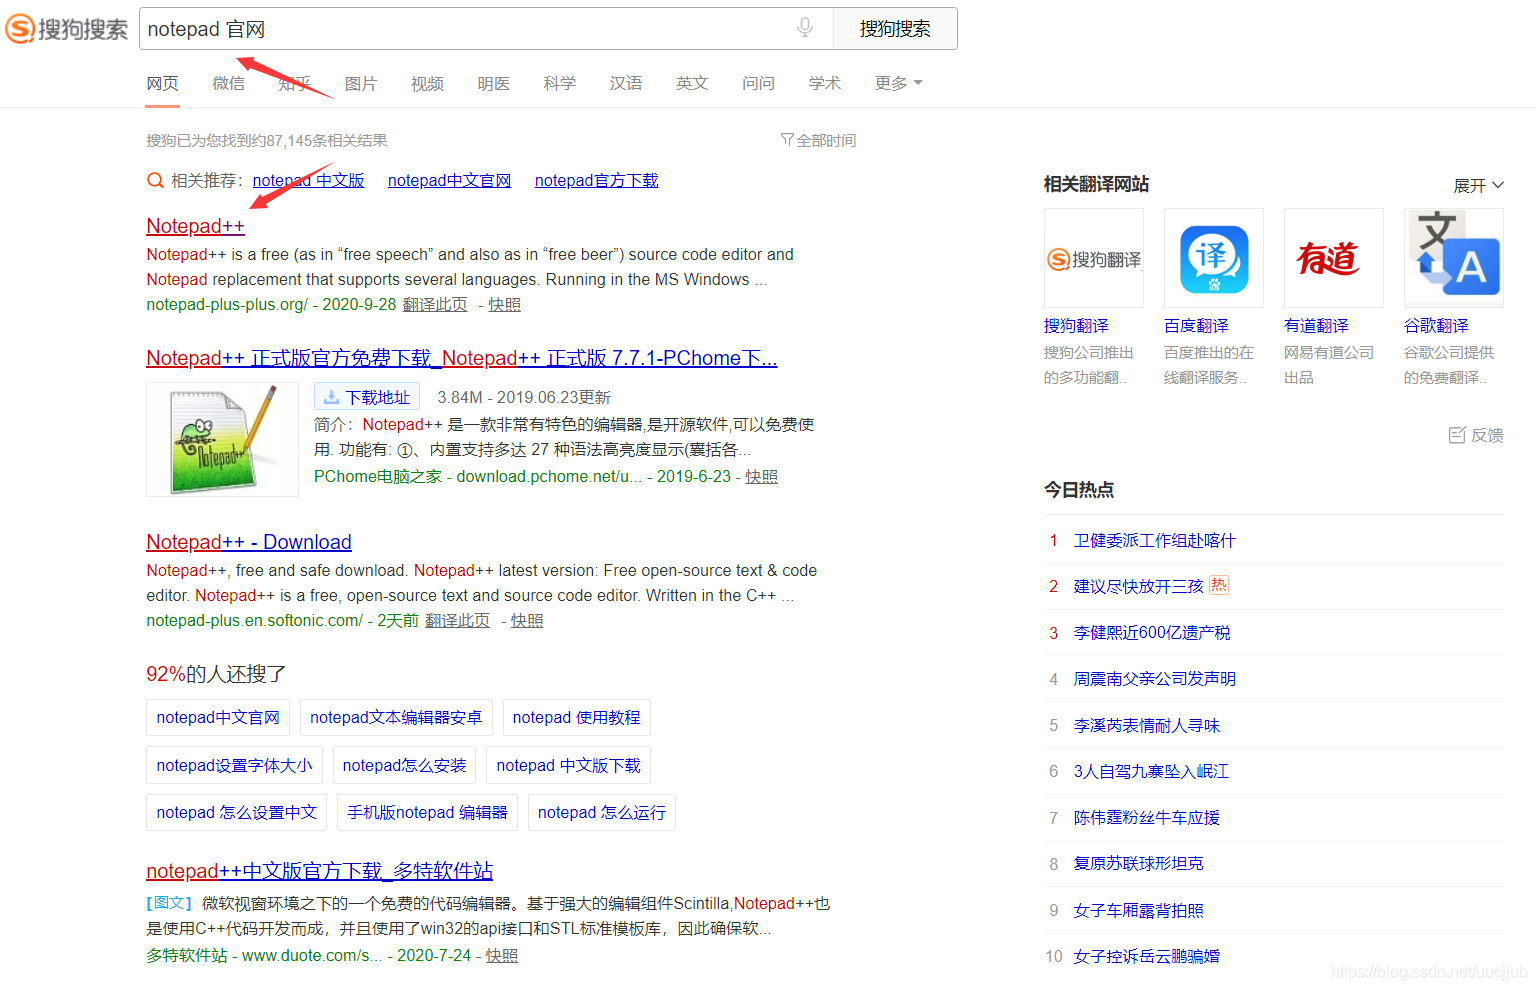Select the notepad中文官网 related search box
1537x990 pixels.
point(218,718)
